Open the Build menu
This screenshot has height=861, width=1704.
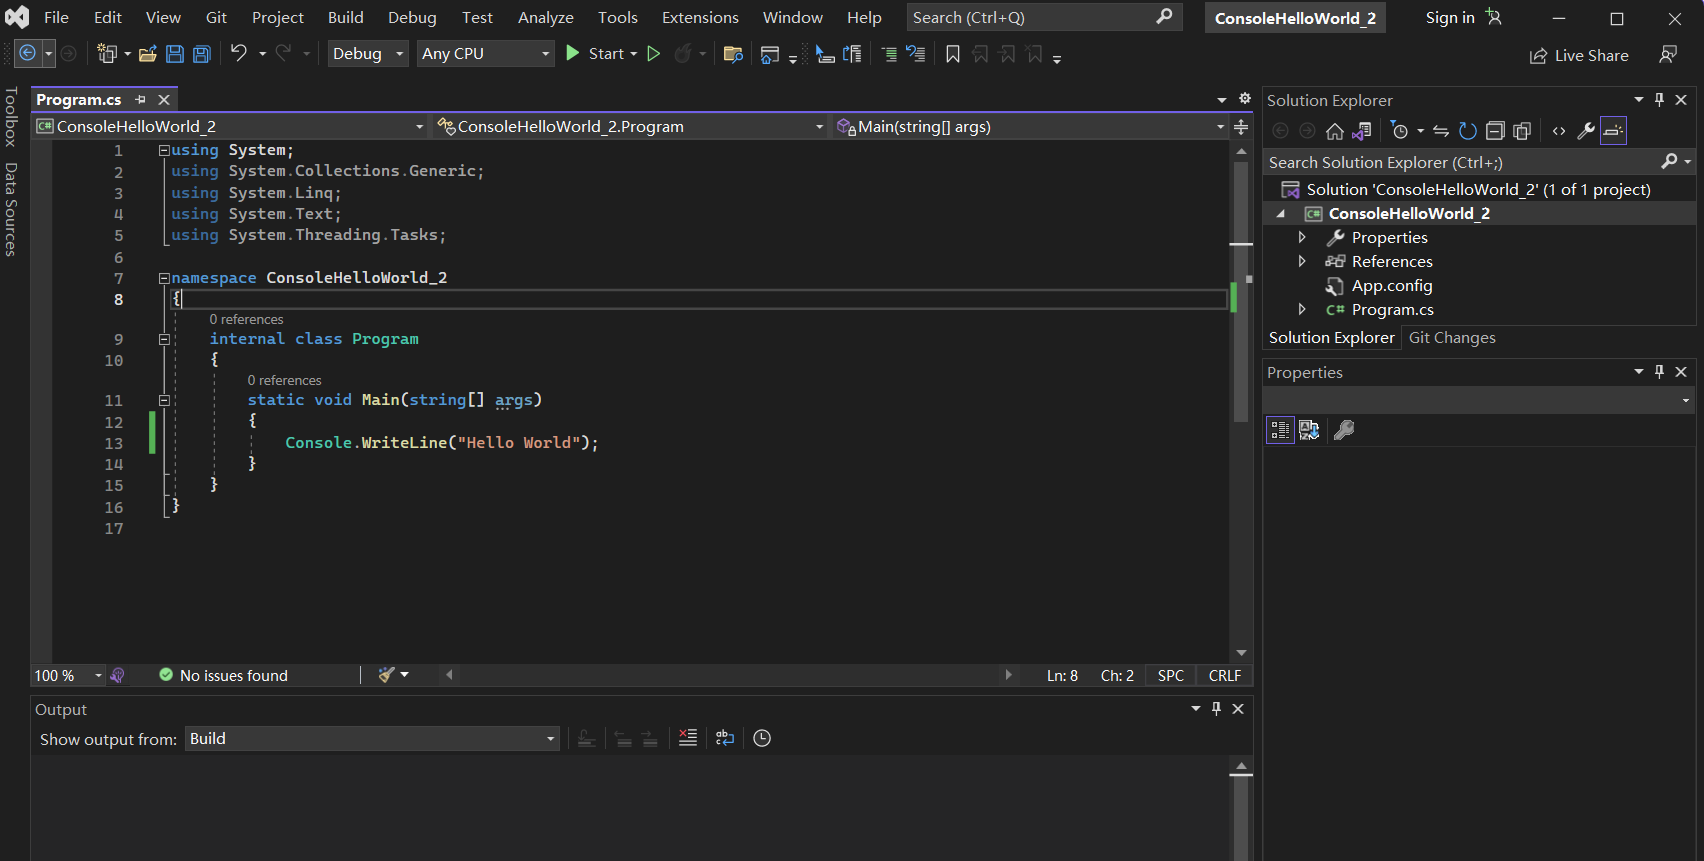345,17
